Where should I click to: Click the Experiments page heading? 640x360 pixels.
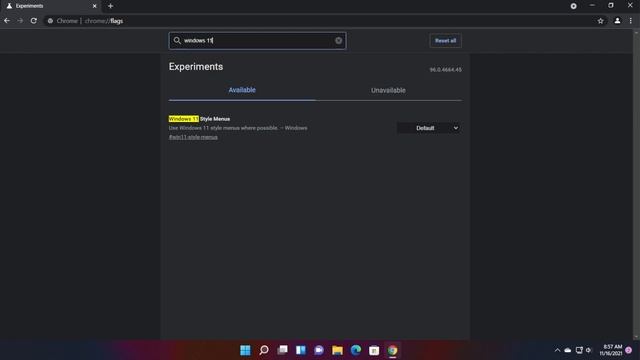(196, 67)
